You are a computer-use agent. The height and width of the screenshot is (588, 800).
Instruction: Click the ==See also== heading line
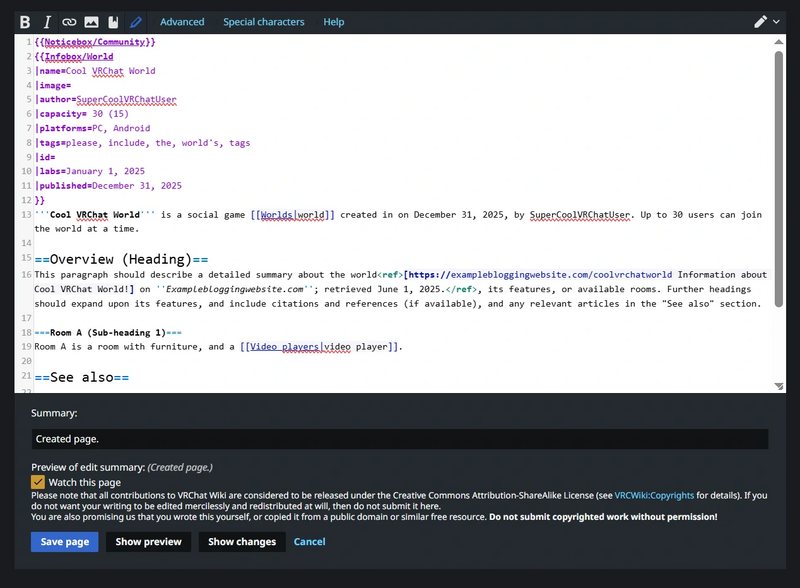coord(82,377)
